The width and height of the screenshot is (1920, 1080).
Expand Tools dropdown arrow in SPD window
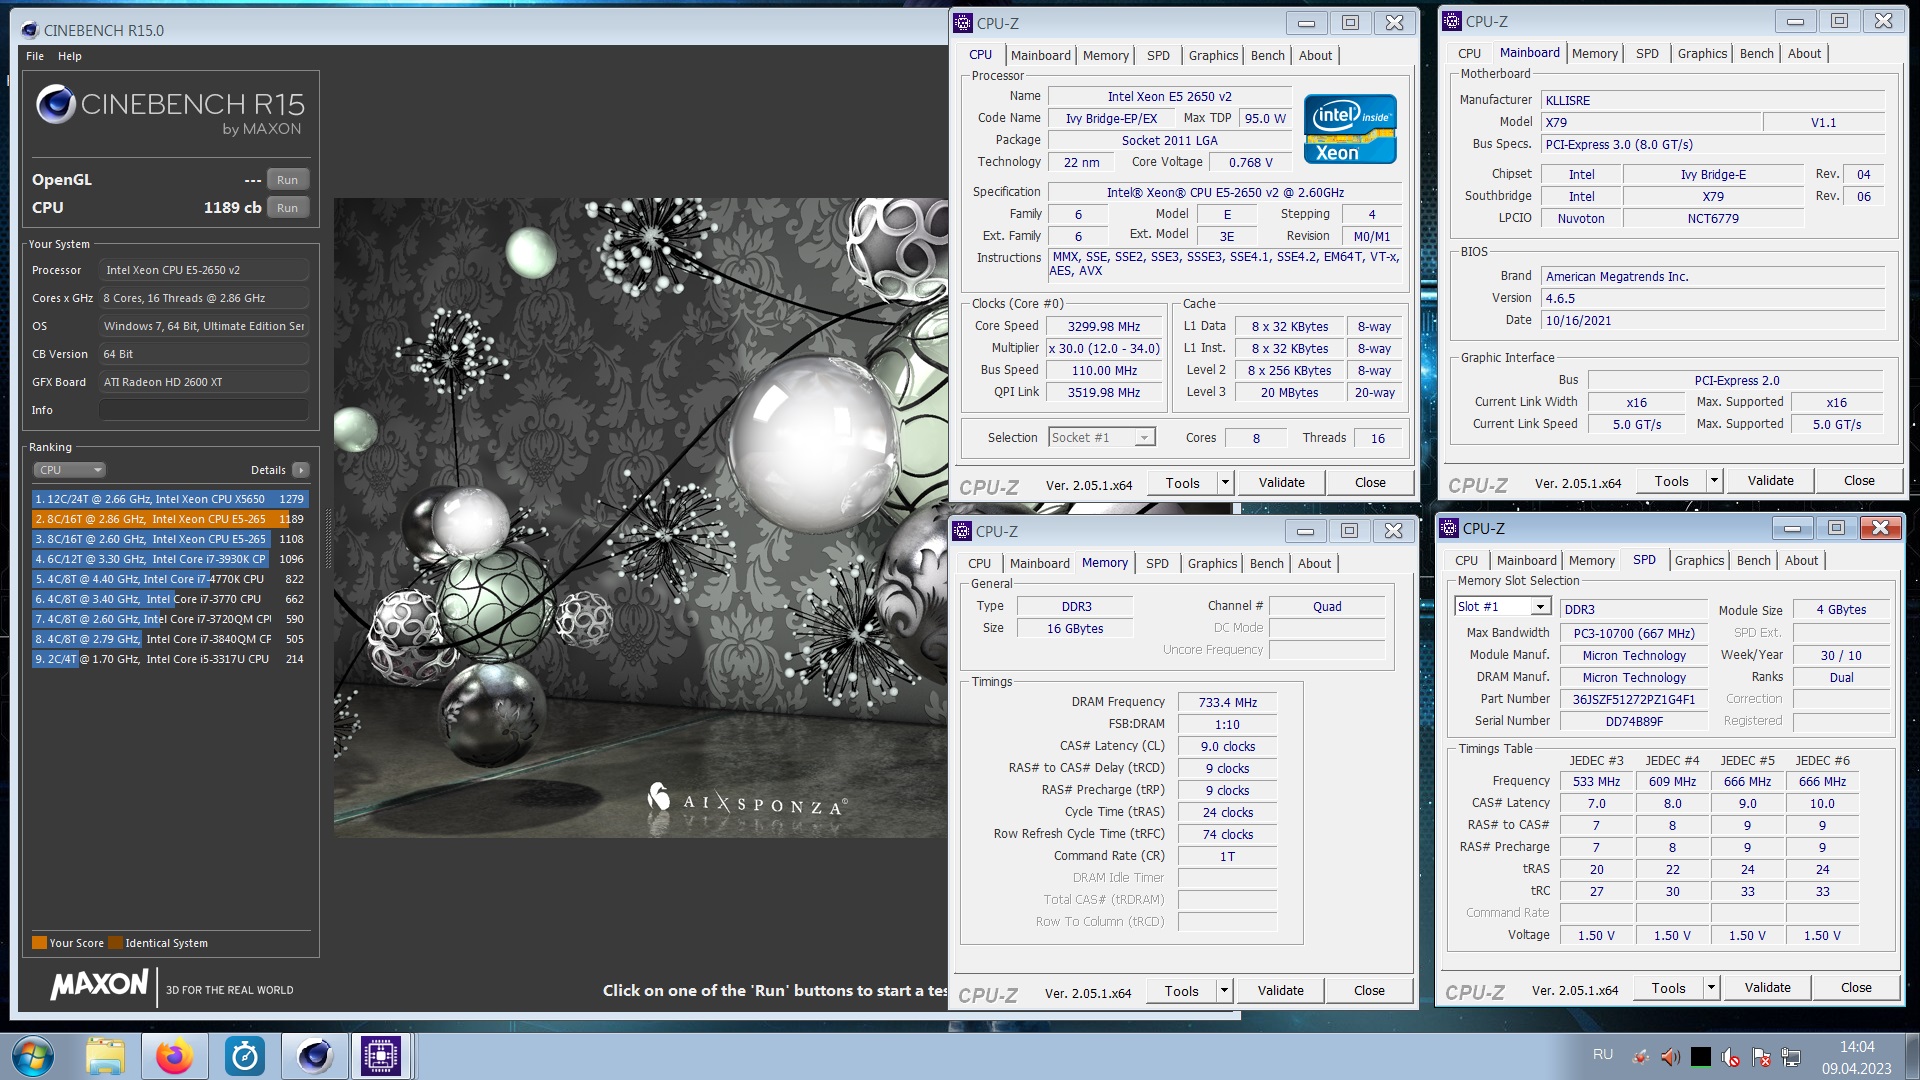tap(1711, 988)
